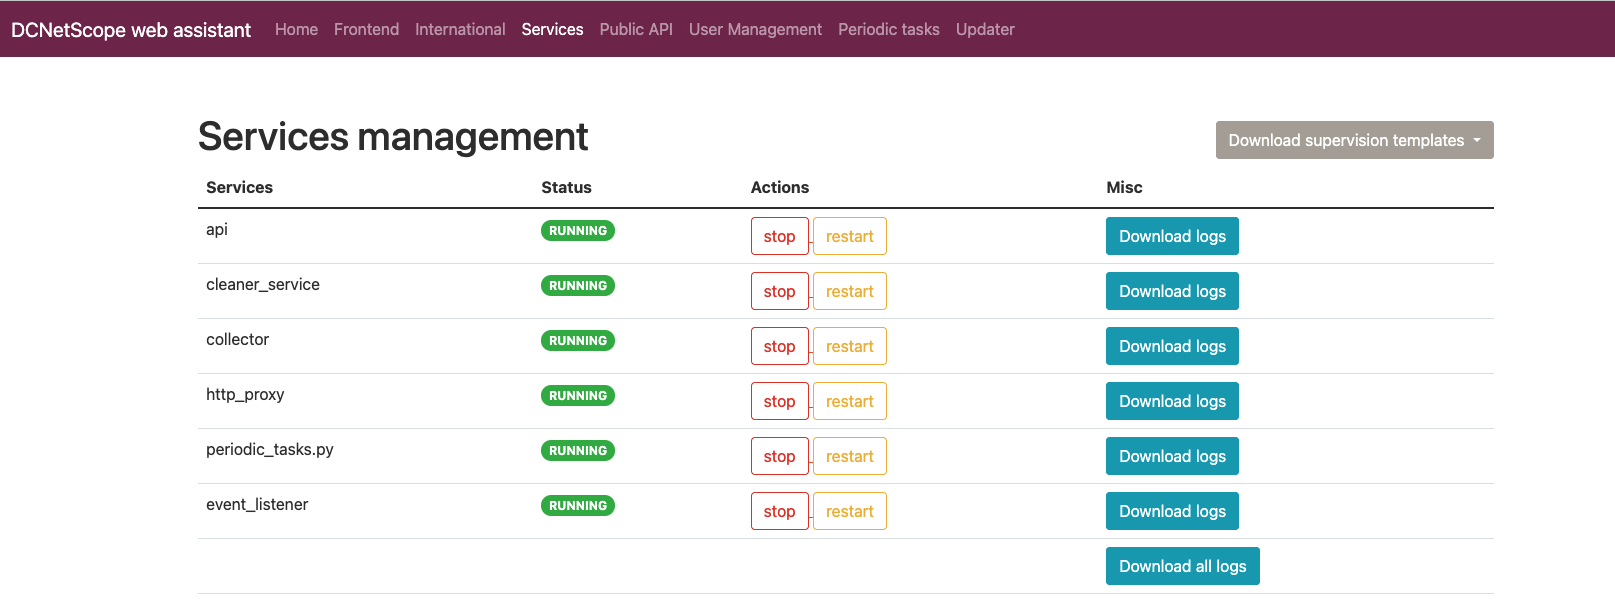The height and width of the screenshot is (613, 1615).
Task: Stop the collector service
Action: pyautogui.click(x=779, y=346)
